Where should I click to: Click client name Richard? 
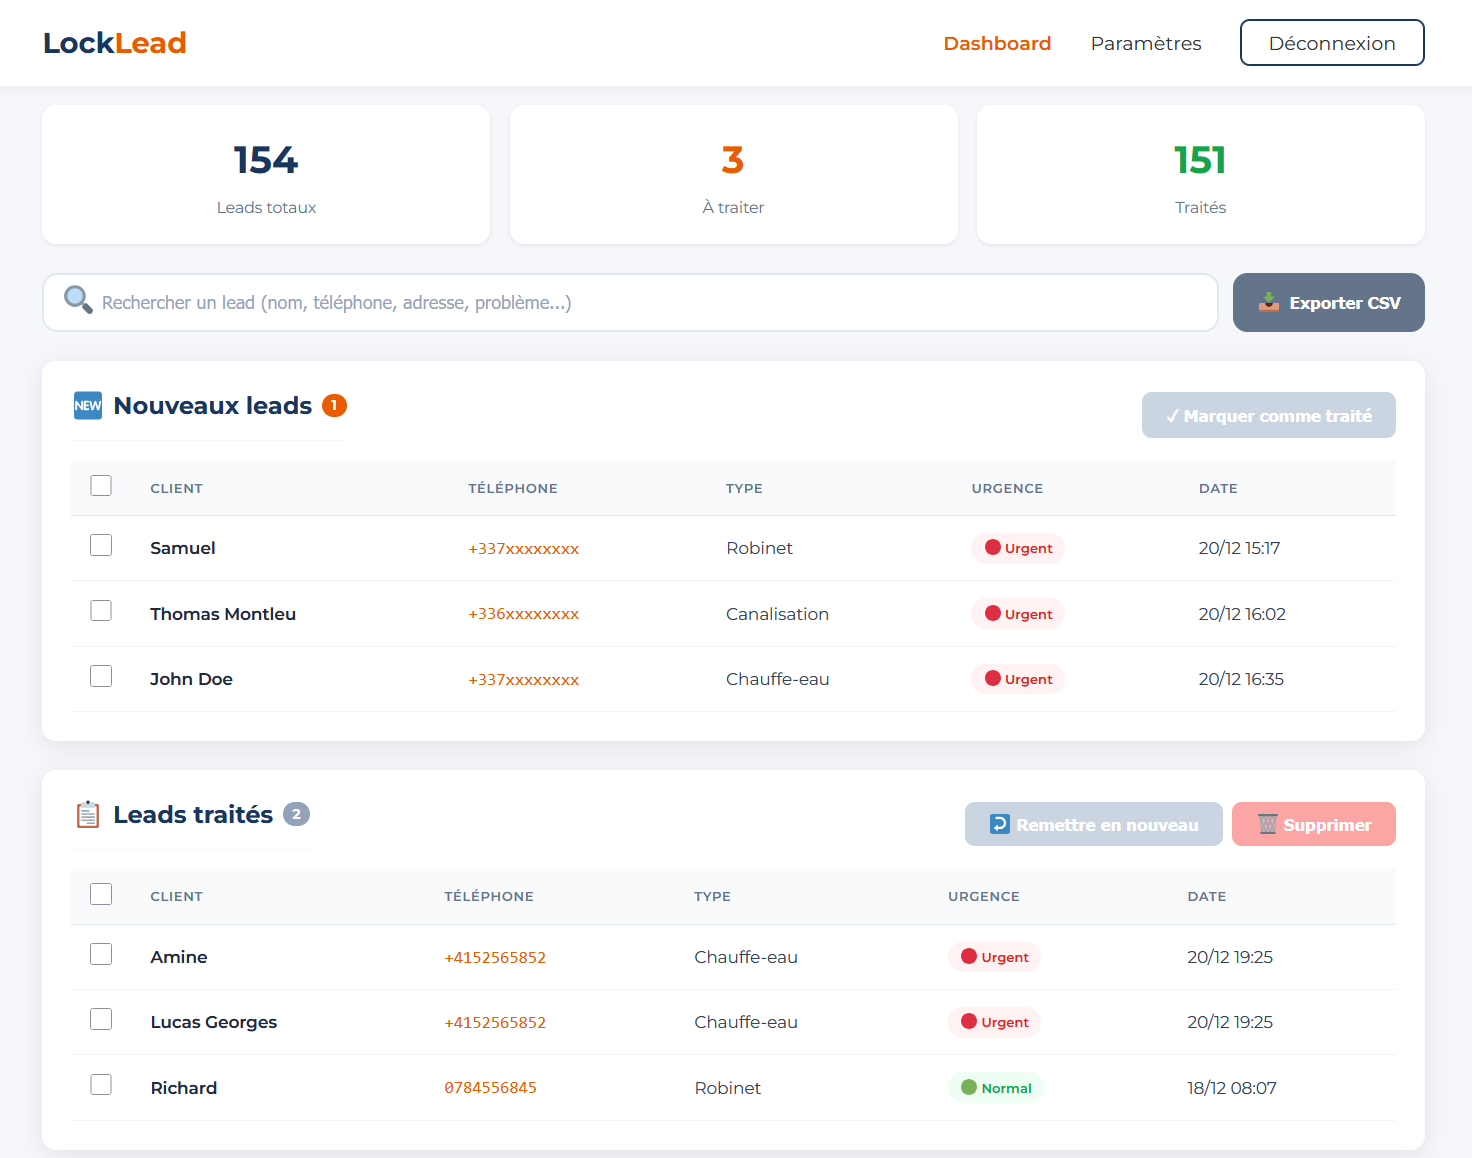pos(184,1088)
